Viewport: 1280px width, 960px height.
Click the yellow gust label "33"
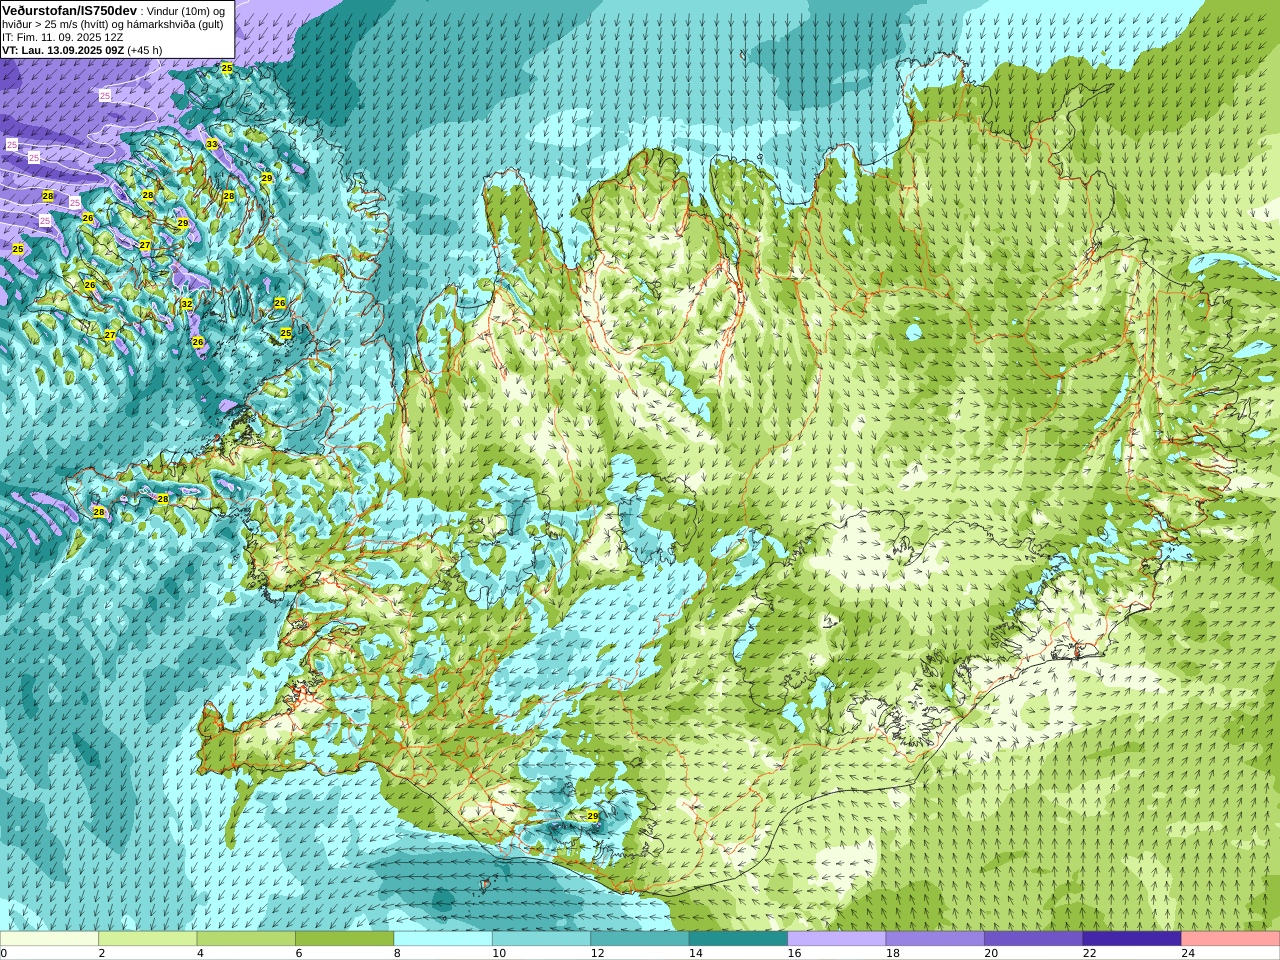pos(212,144)
